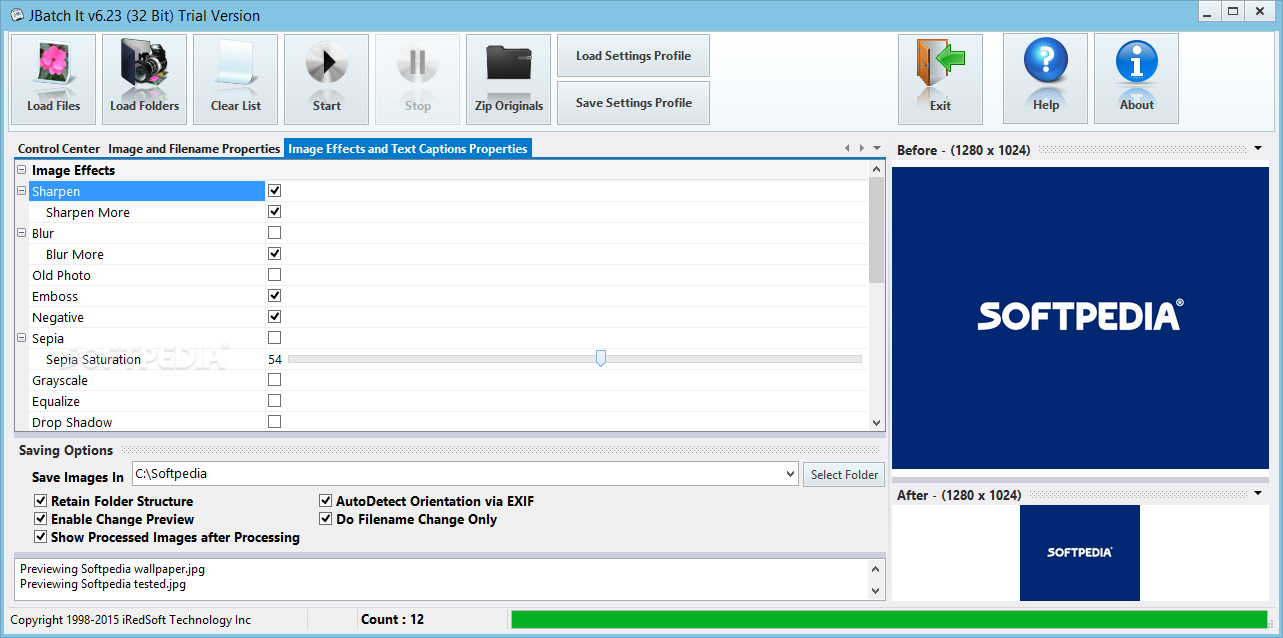
Task: Collapse the Blur tree node
Action: tap(22, 233)
